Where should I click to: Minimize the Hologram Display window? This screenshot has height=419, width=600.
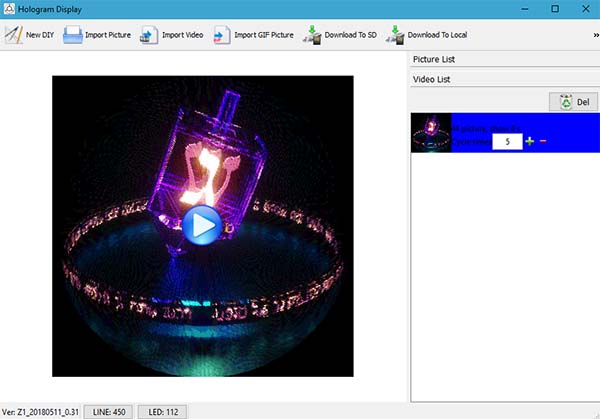tap(525, 9)
